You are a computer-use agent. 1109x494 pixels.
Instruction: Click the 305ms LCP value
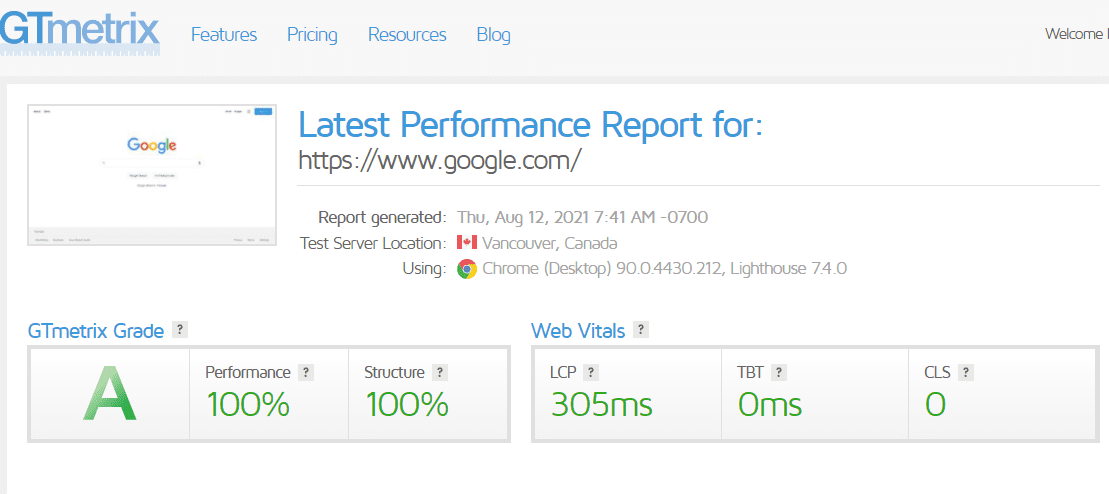[601, 404]
